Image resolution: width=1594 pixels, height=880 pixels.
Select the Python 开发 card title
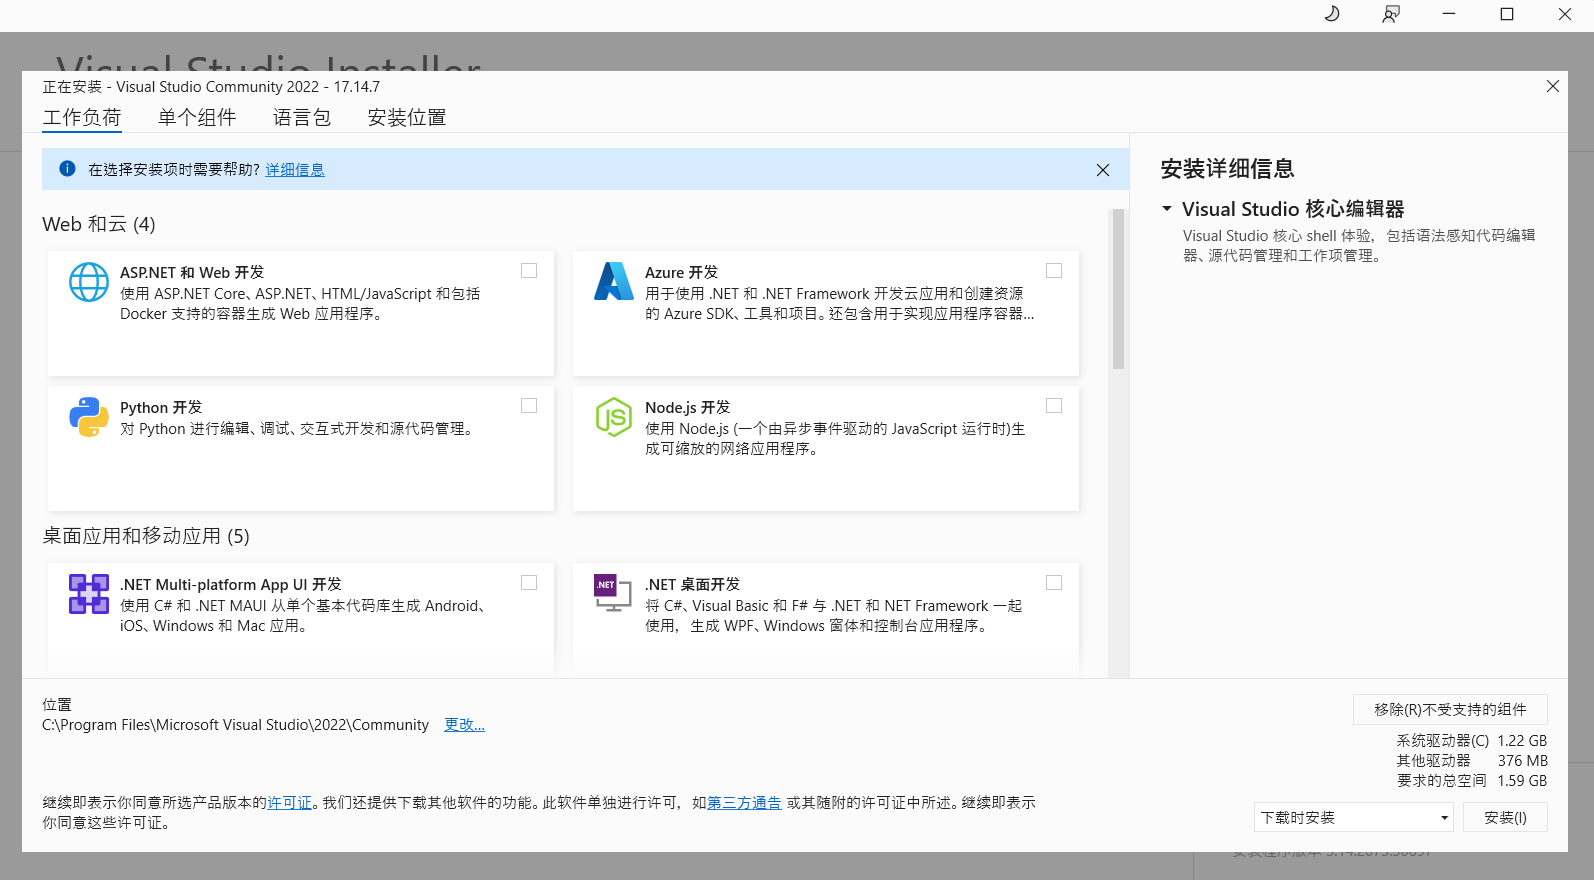pyautogui.click(x=161, y=407)
